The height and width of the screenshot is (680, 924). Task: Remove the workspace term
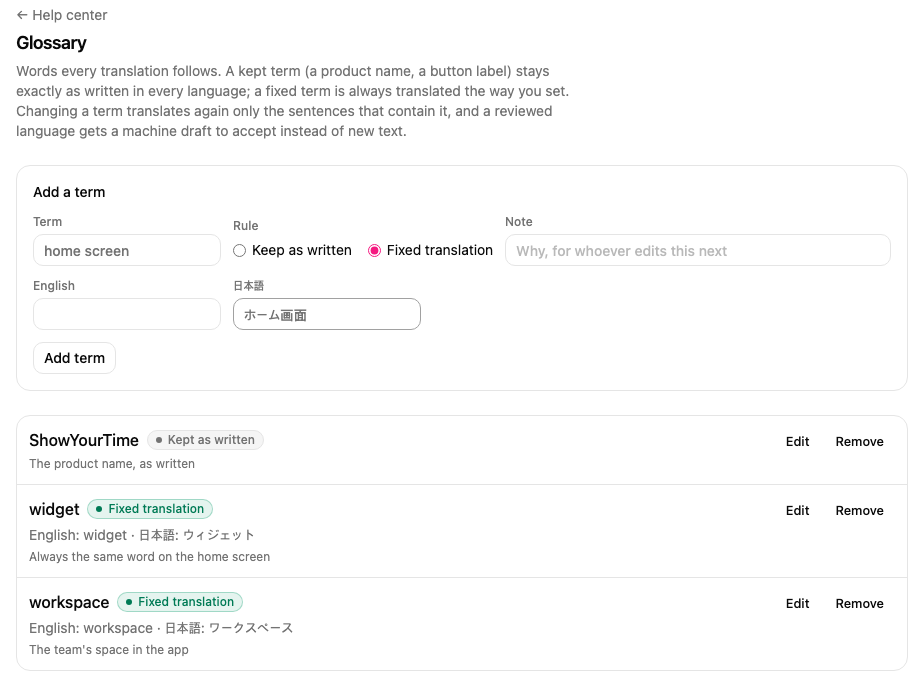(859, 603)
